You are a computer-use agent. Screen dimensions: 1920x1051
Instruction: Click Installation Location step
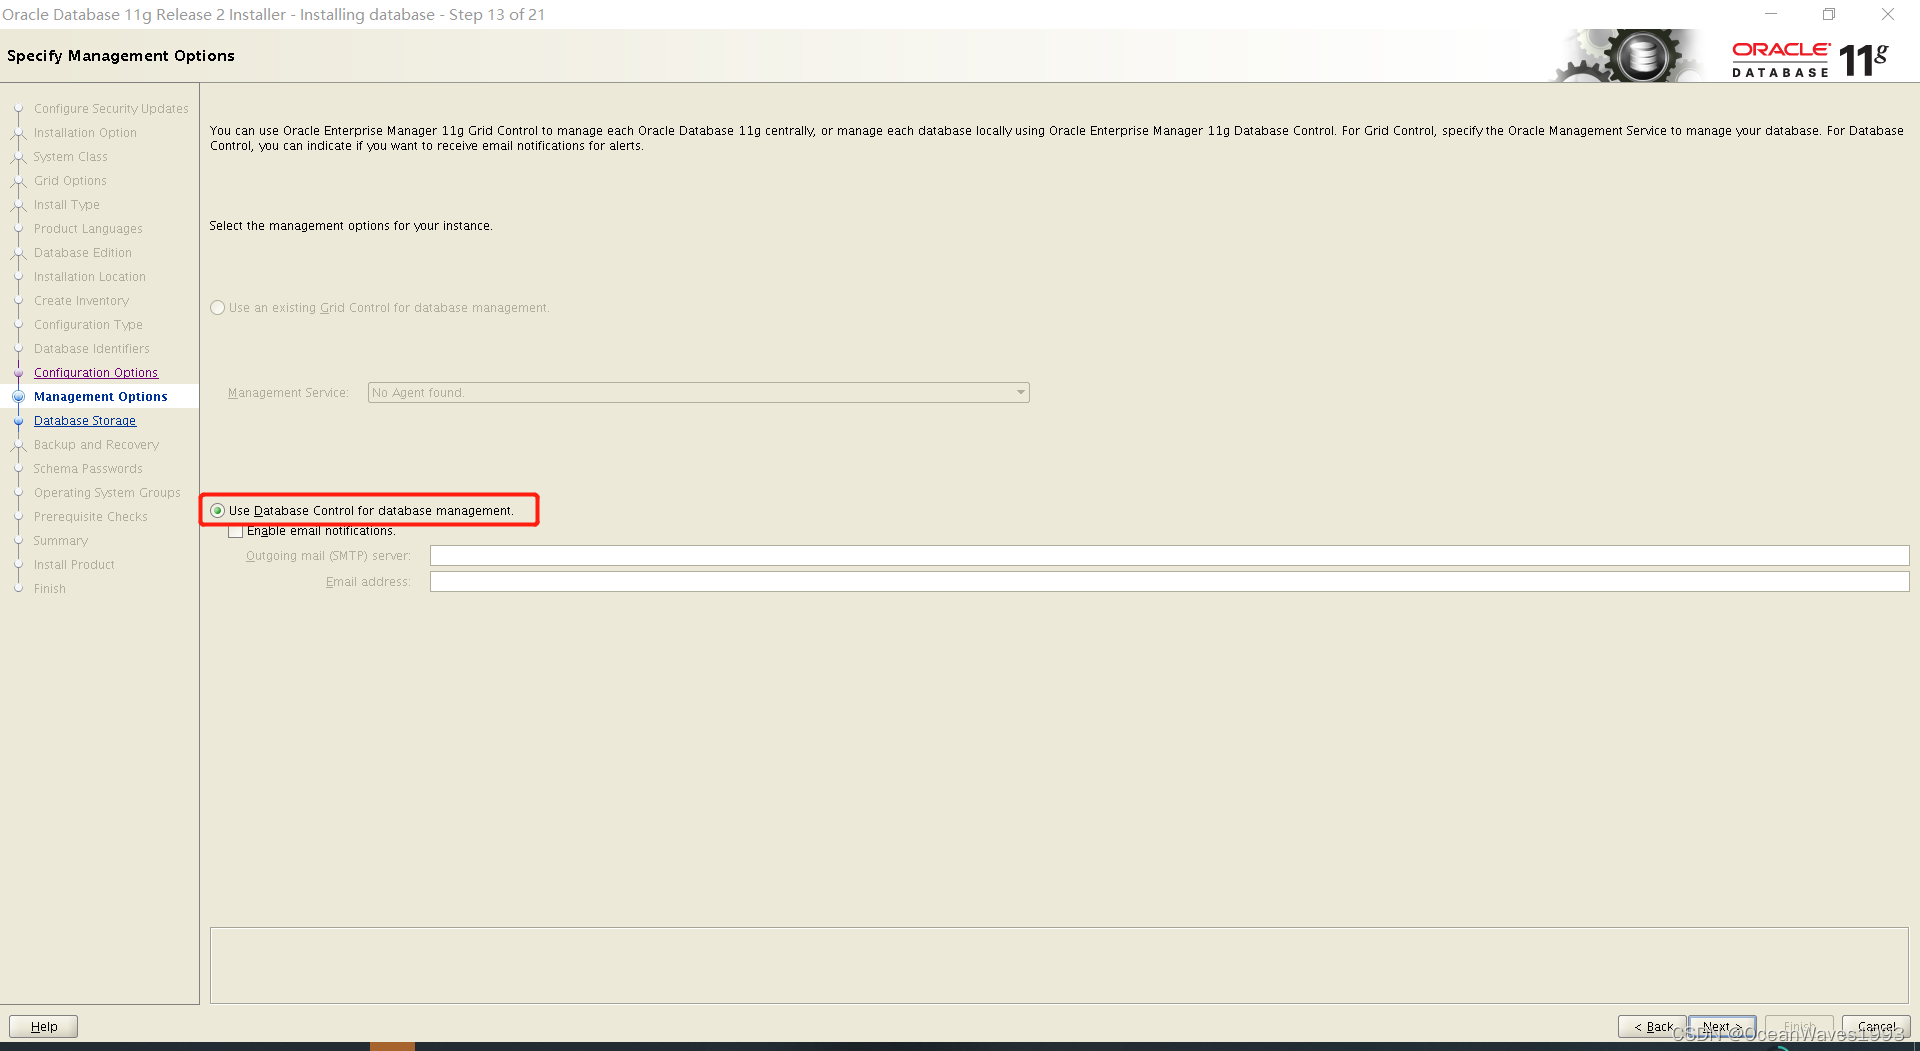90,277
